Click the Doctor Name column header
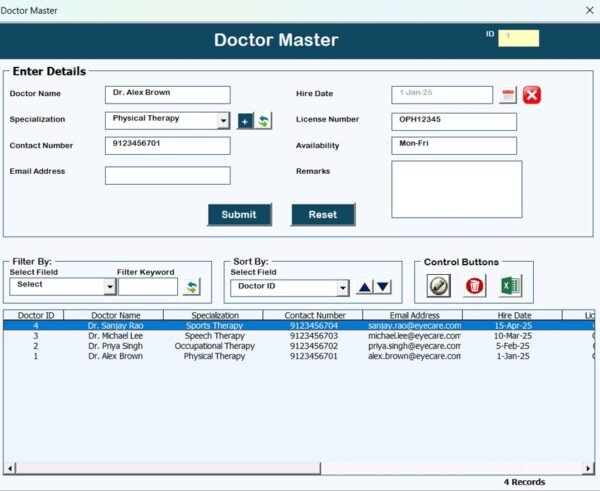 [x=114, y=315]
